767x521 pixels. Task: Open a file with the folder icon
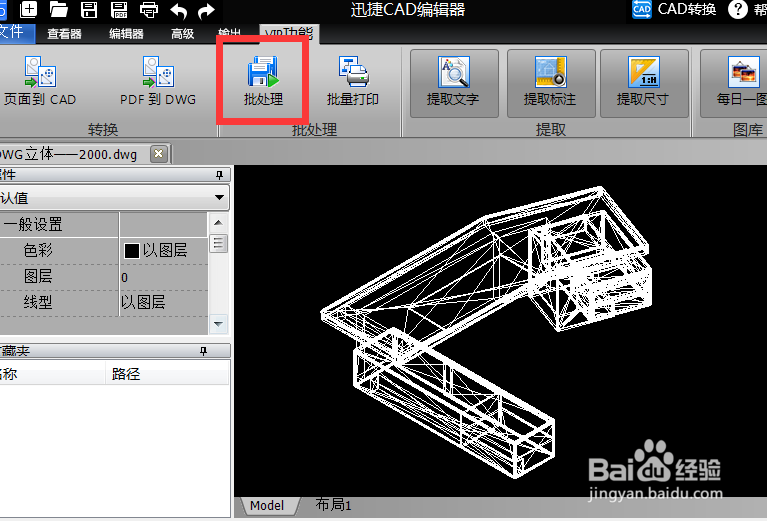(x=59, y=9)
